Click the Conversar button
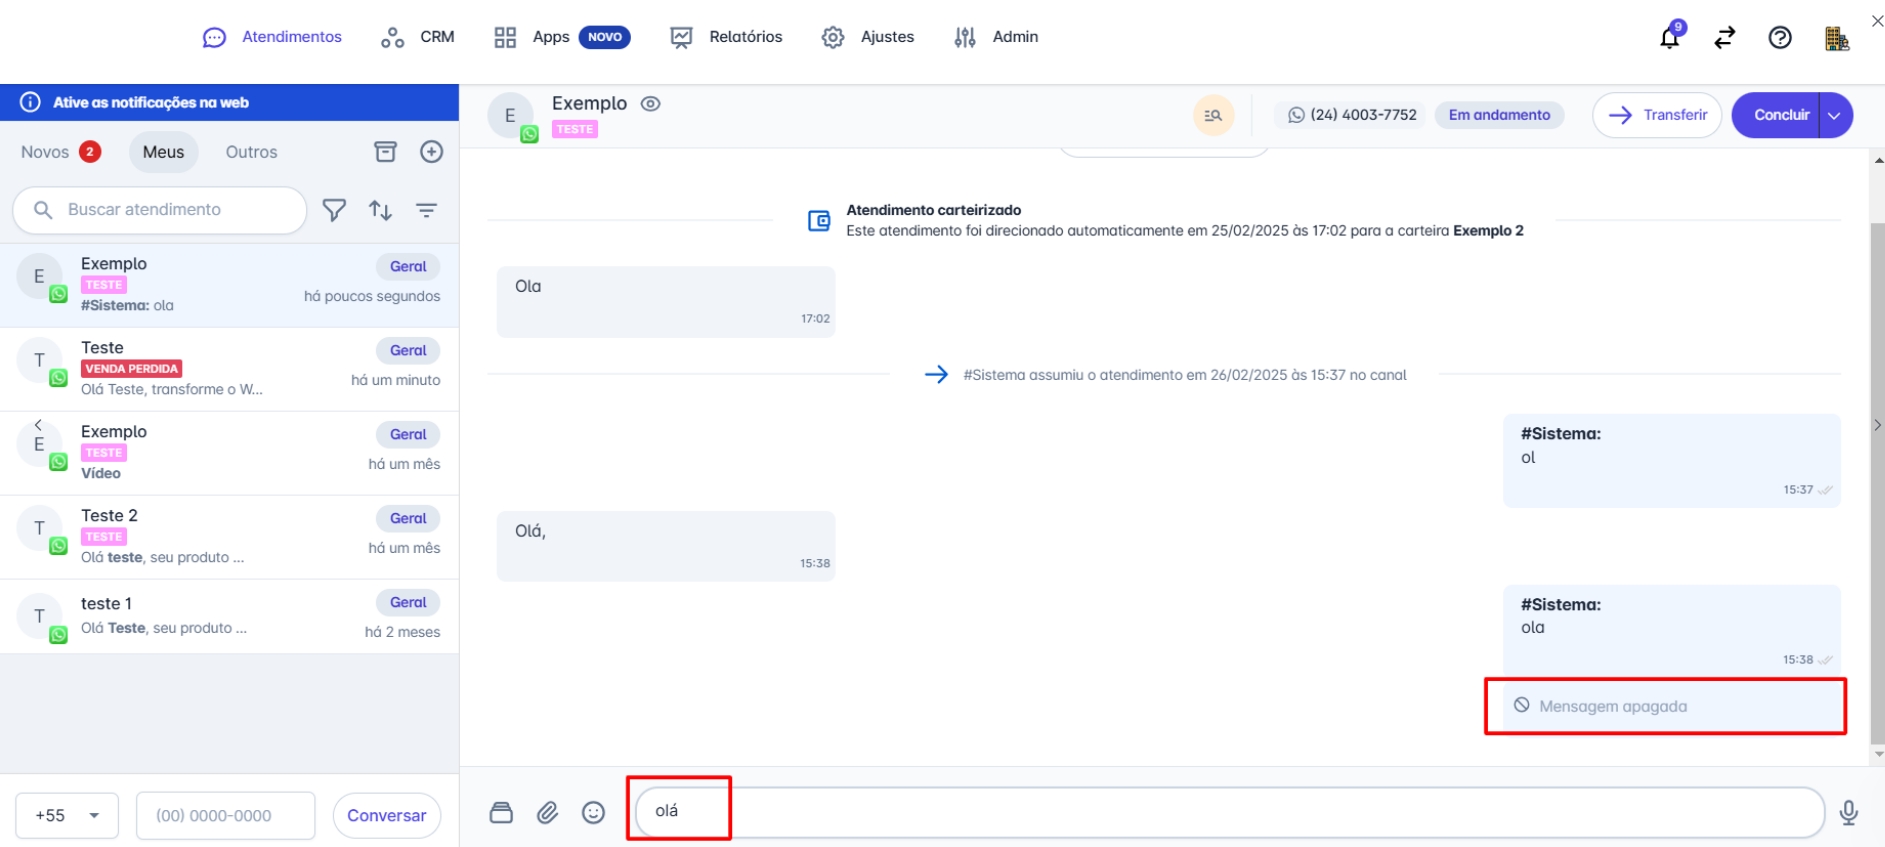 click(386, 816)
